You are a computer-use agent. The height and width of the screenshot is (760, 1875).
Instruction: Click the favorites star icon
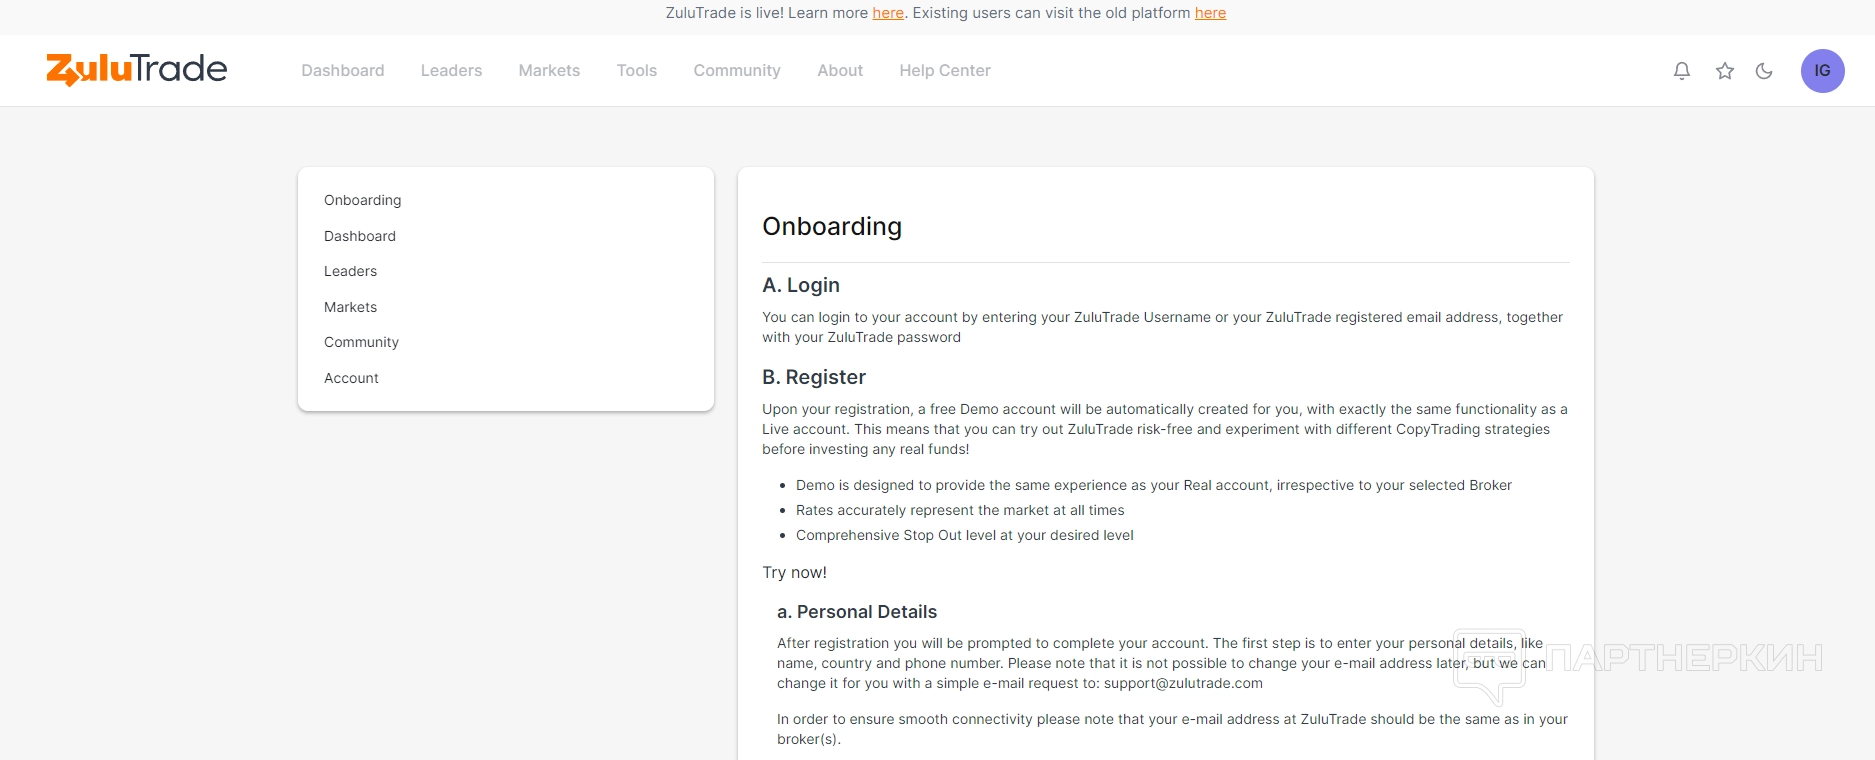pos(1725,71)
